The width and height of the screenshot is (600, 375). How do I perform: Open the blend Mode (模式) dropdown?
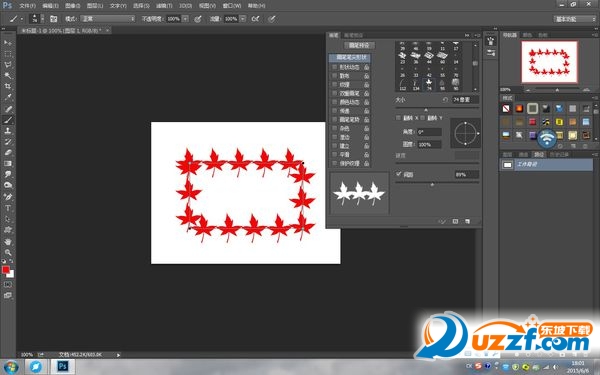pyautogui.click(x=108, y=18)
